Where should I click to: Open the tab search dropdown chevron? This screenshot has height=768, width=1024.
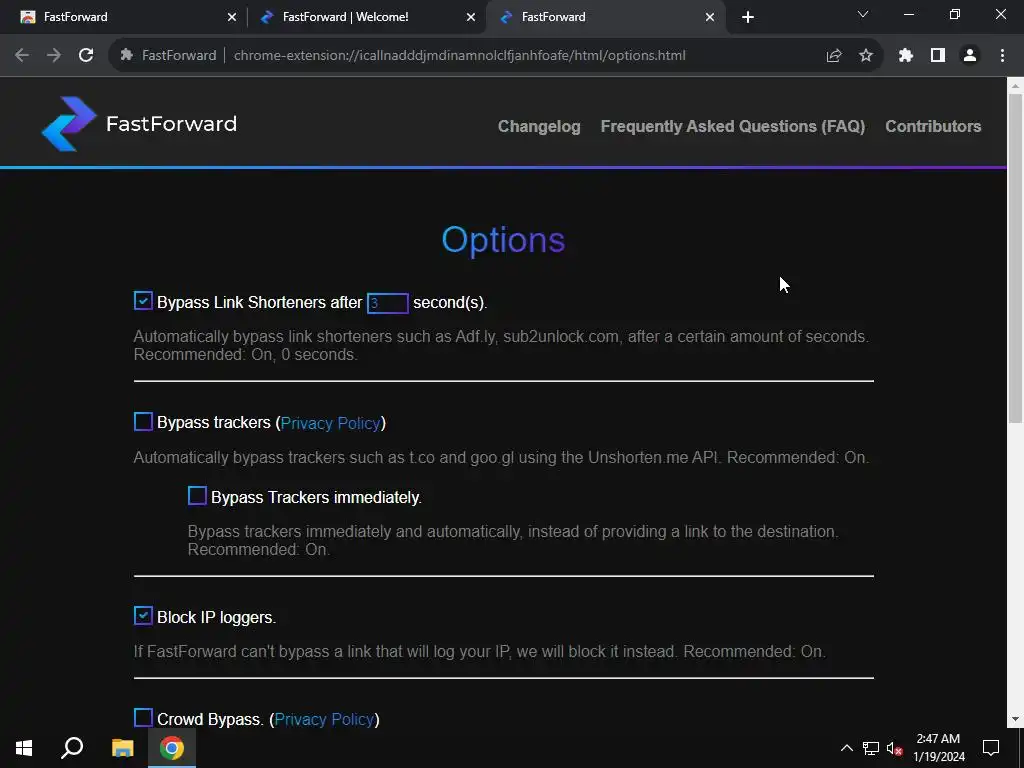point(863,14)
